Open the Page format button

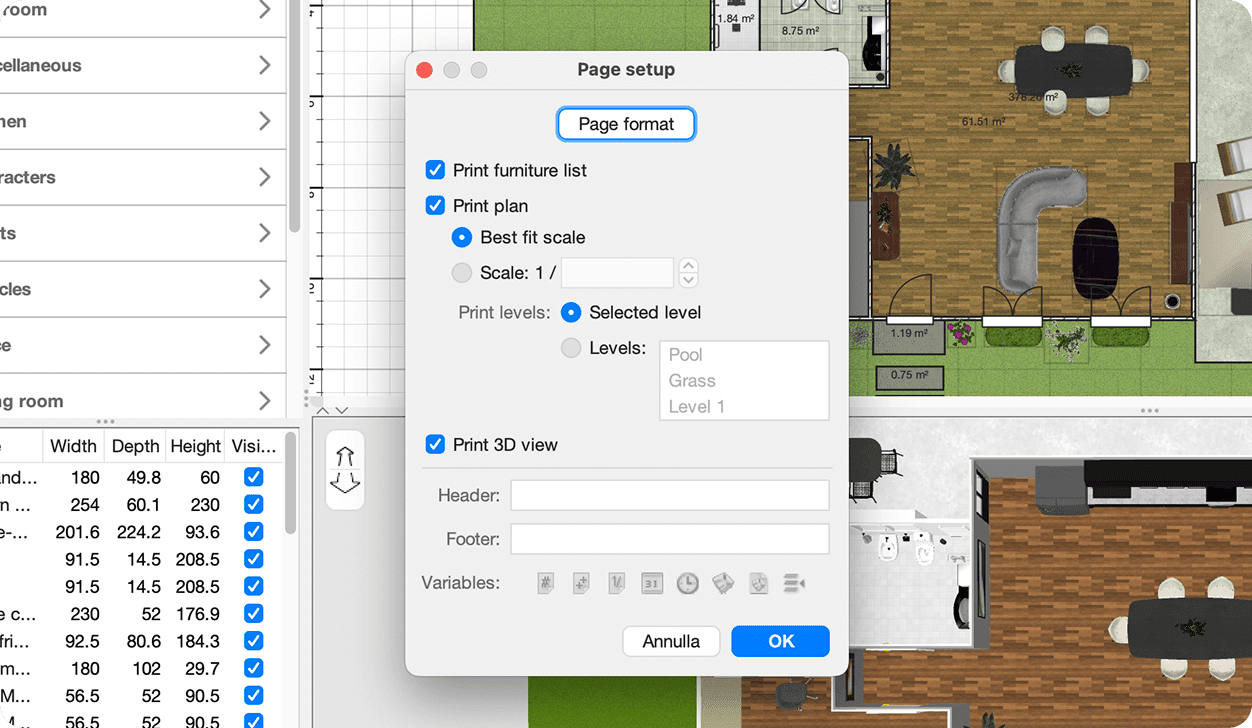click(x=626, y=124)
